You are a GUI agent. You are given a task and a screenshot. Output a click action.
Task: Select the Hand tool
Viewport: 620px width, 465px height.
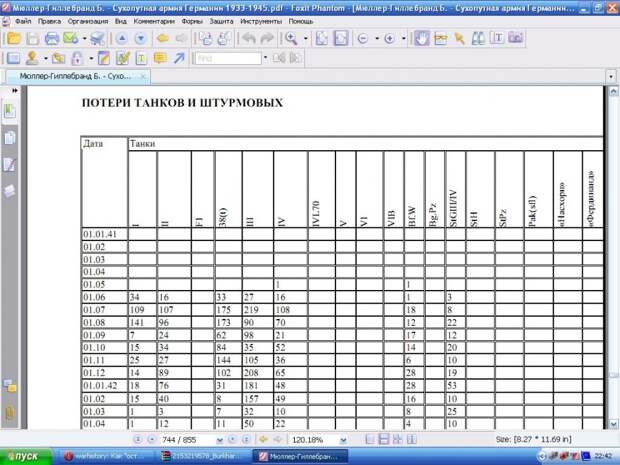422,38
